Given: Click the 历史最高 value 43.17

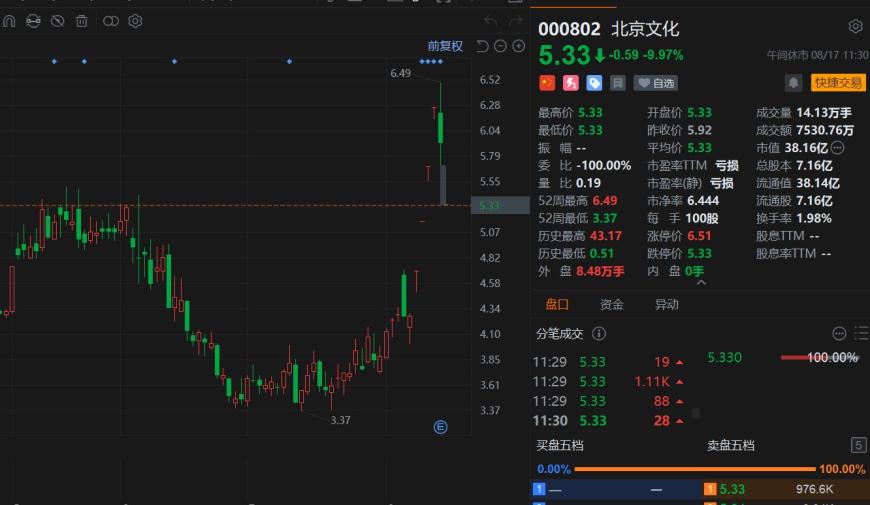Looking at the screenshot, I should click(x=605, y=236).
